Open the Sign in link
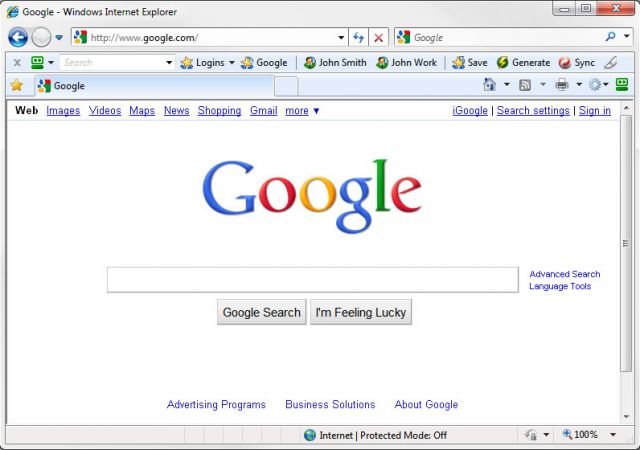Viewport: 640px width, 450px height. pos(595,111)
